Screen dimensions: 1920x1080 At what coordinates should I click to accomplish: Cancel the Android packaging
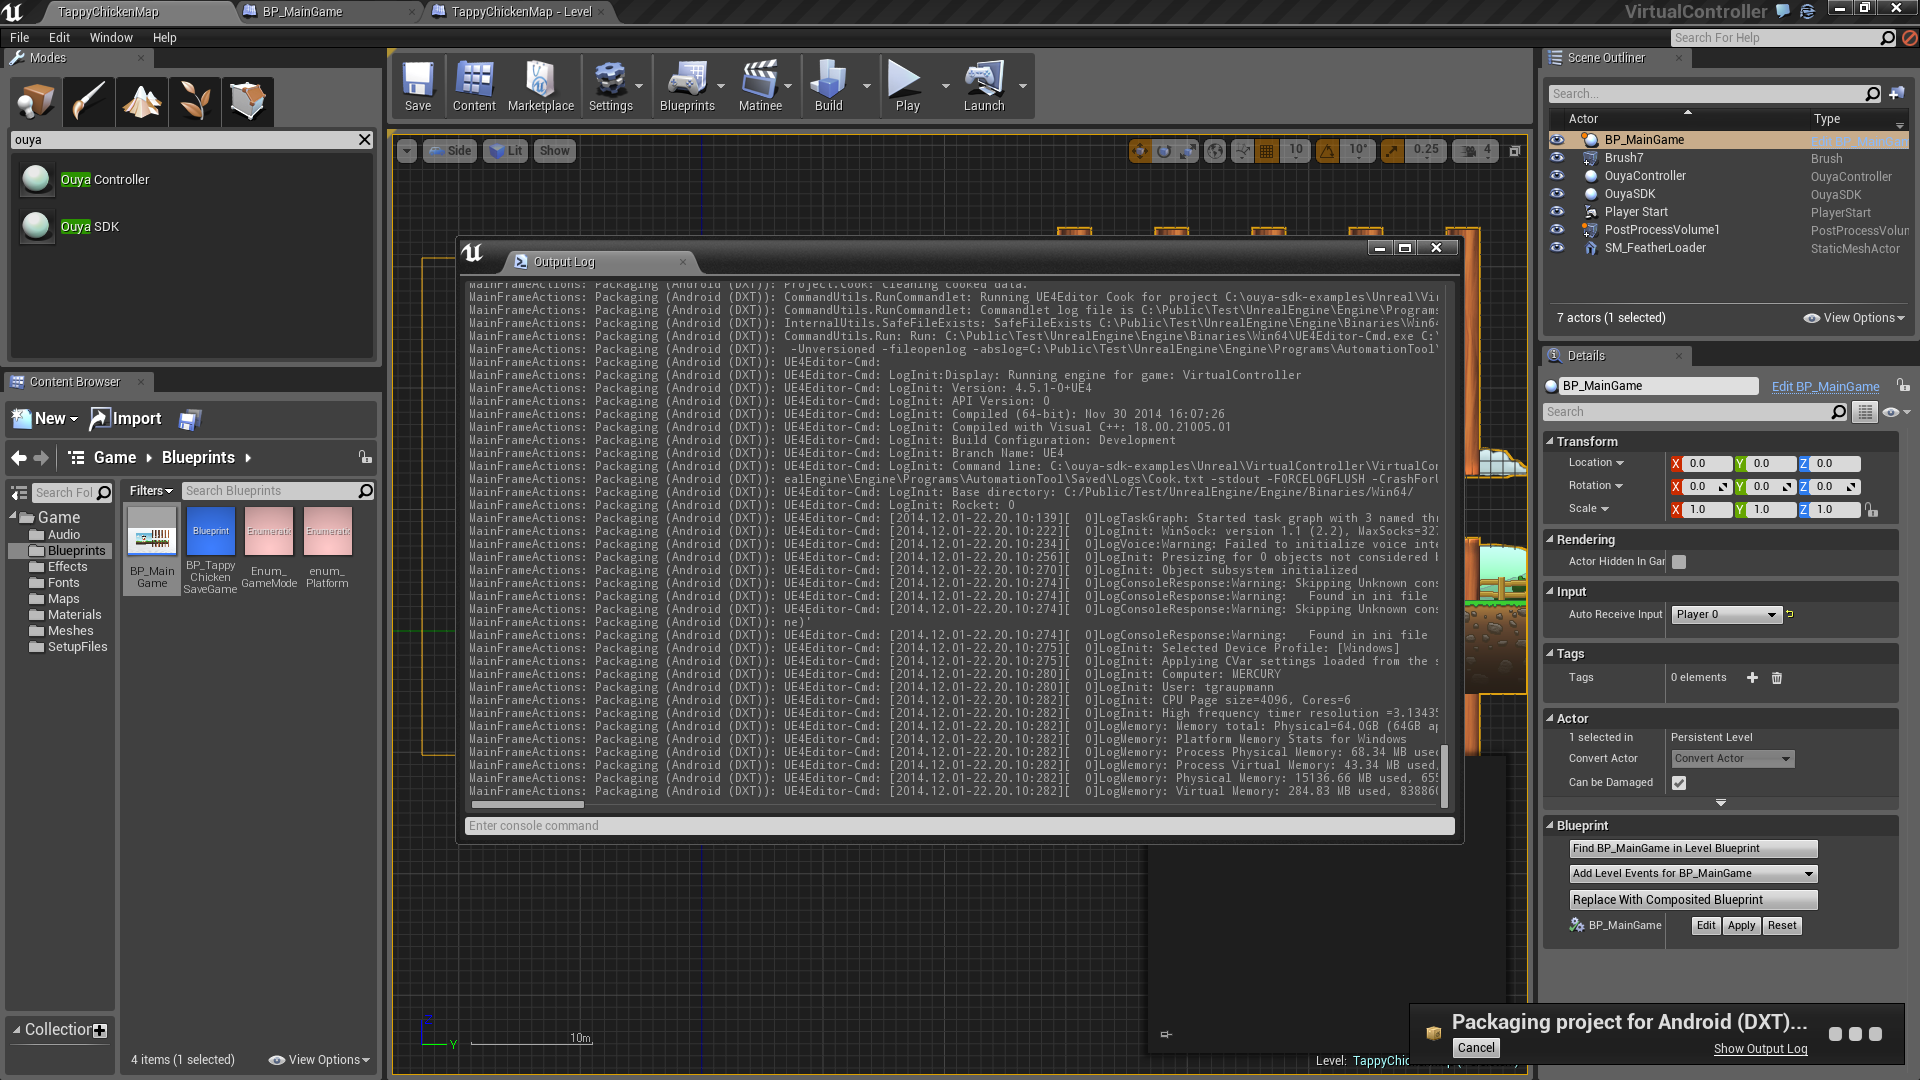pos(1476,1048)
